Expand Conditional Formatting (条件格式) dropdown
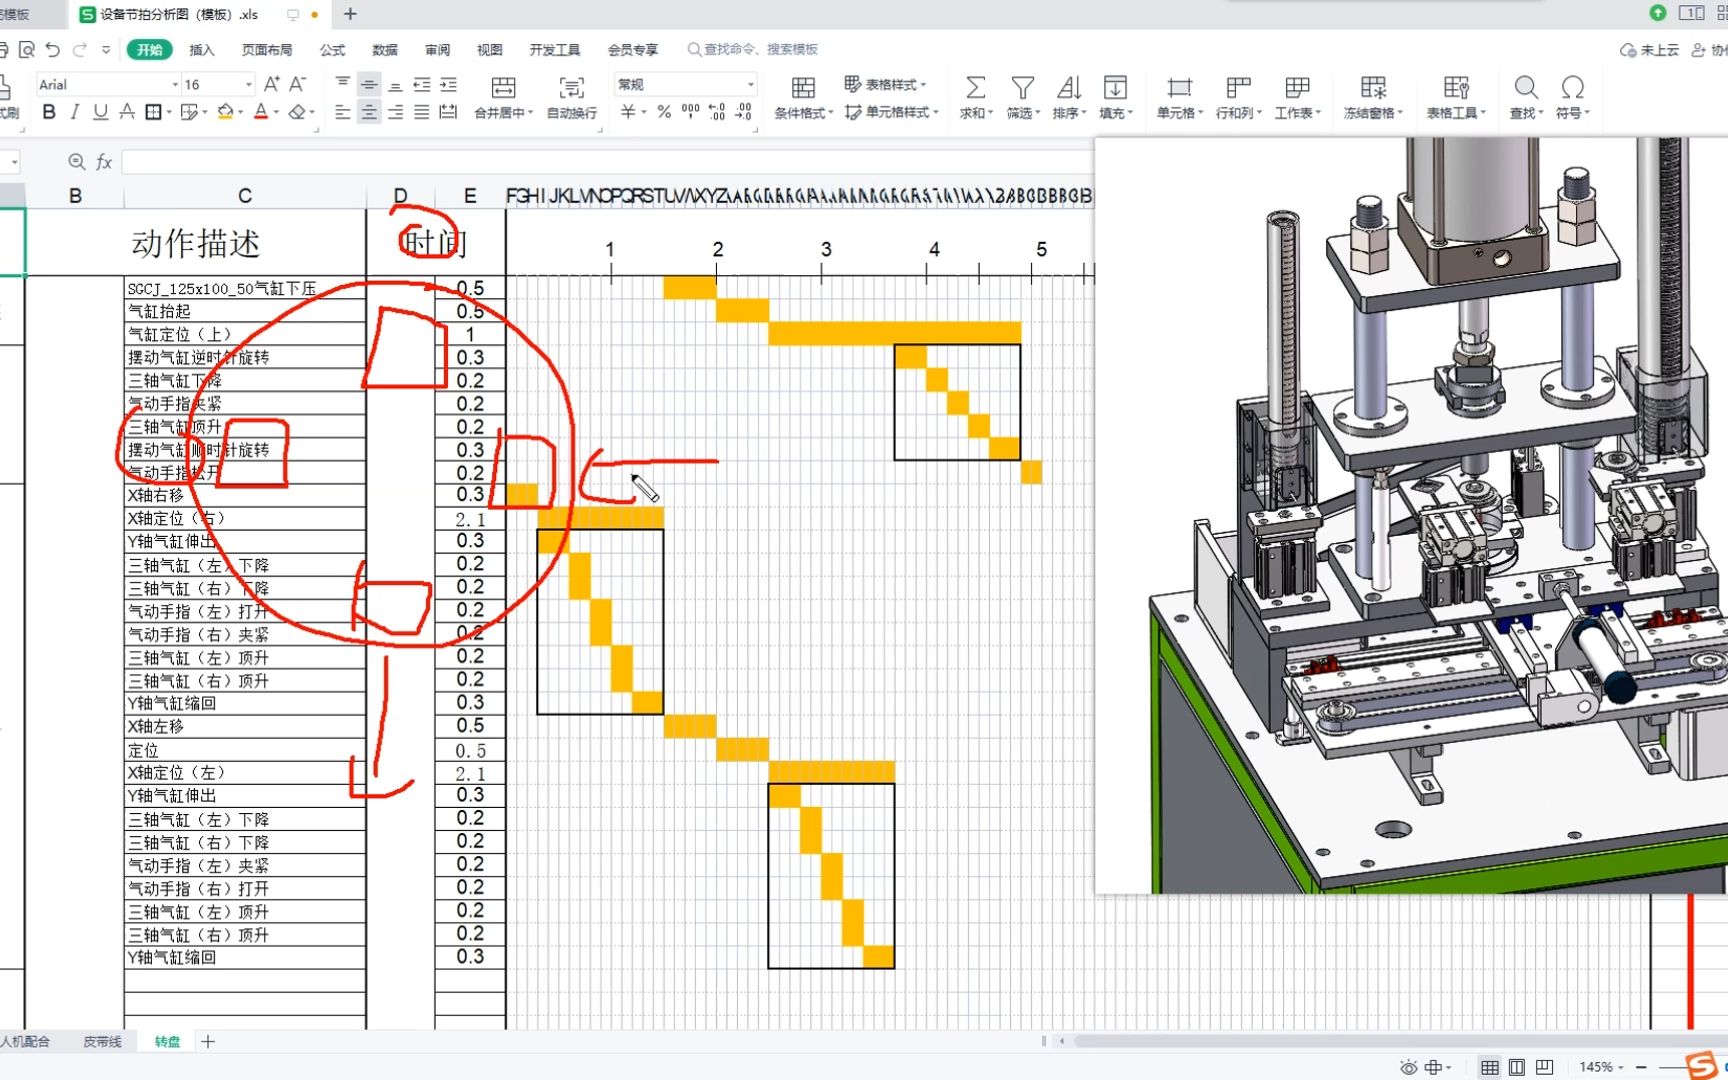This screenshot has height=1080, width=1728. tap(831, 113)
